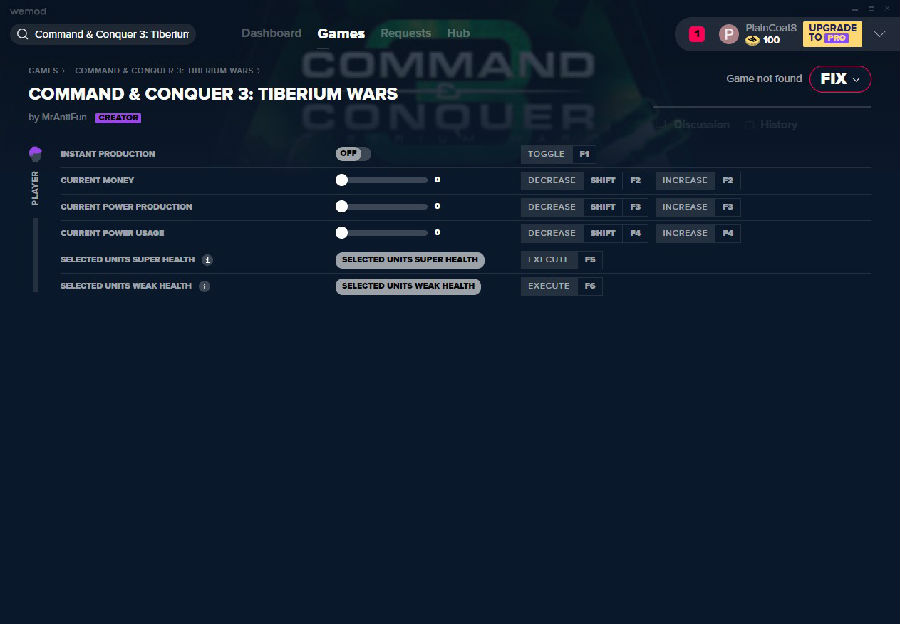
Task: Click the "Game not found" status text
Action: (x=764, y=79)
